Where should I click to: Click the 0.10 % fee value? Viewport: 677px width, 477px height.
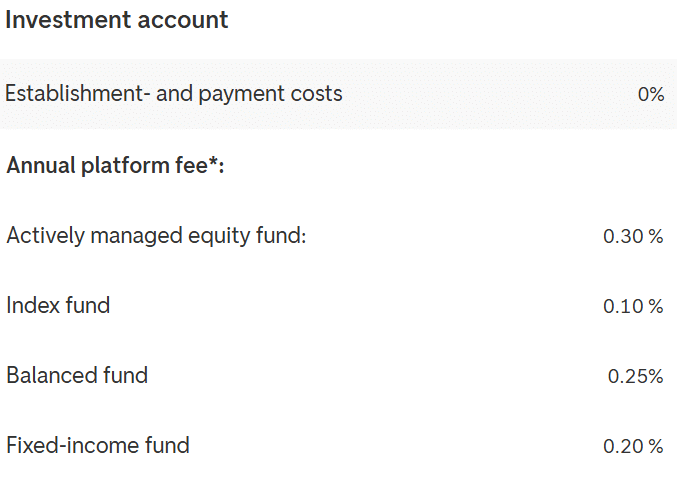click(x=633, y=307)
